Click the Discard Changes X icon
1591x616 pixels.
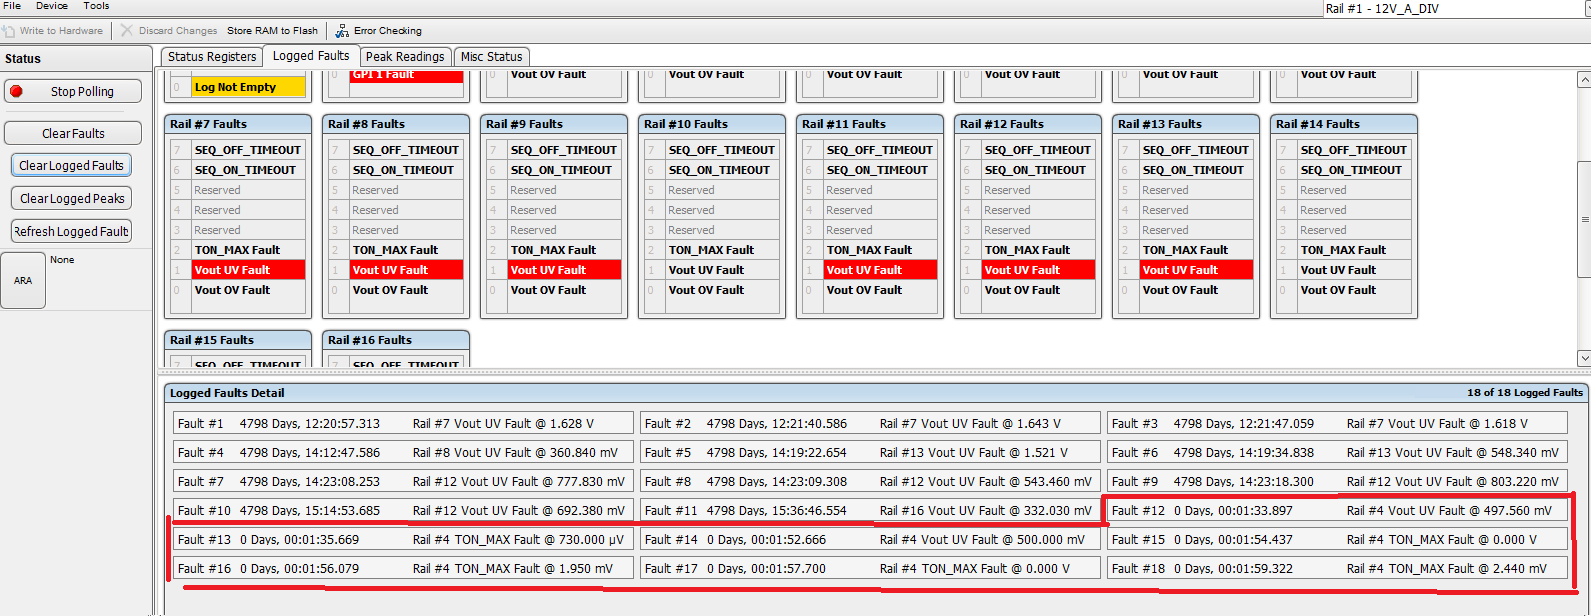coord(127,31)
